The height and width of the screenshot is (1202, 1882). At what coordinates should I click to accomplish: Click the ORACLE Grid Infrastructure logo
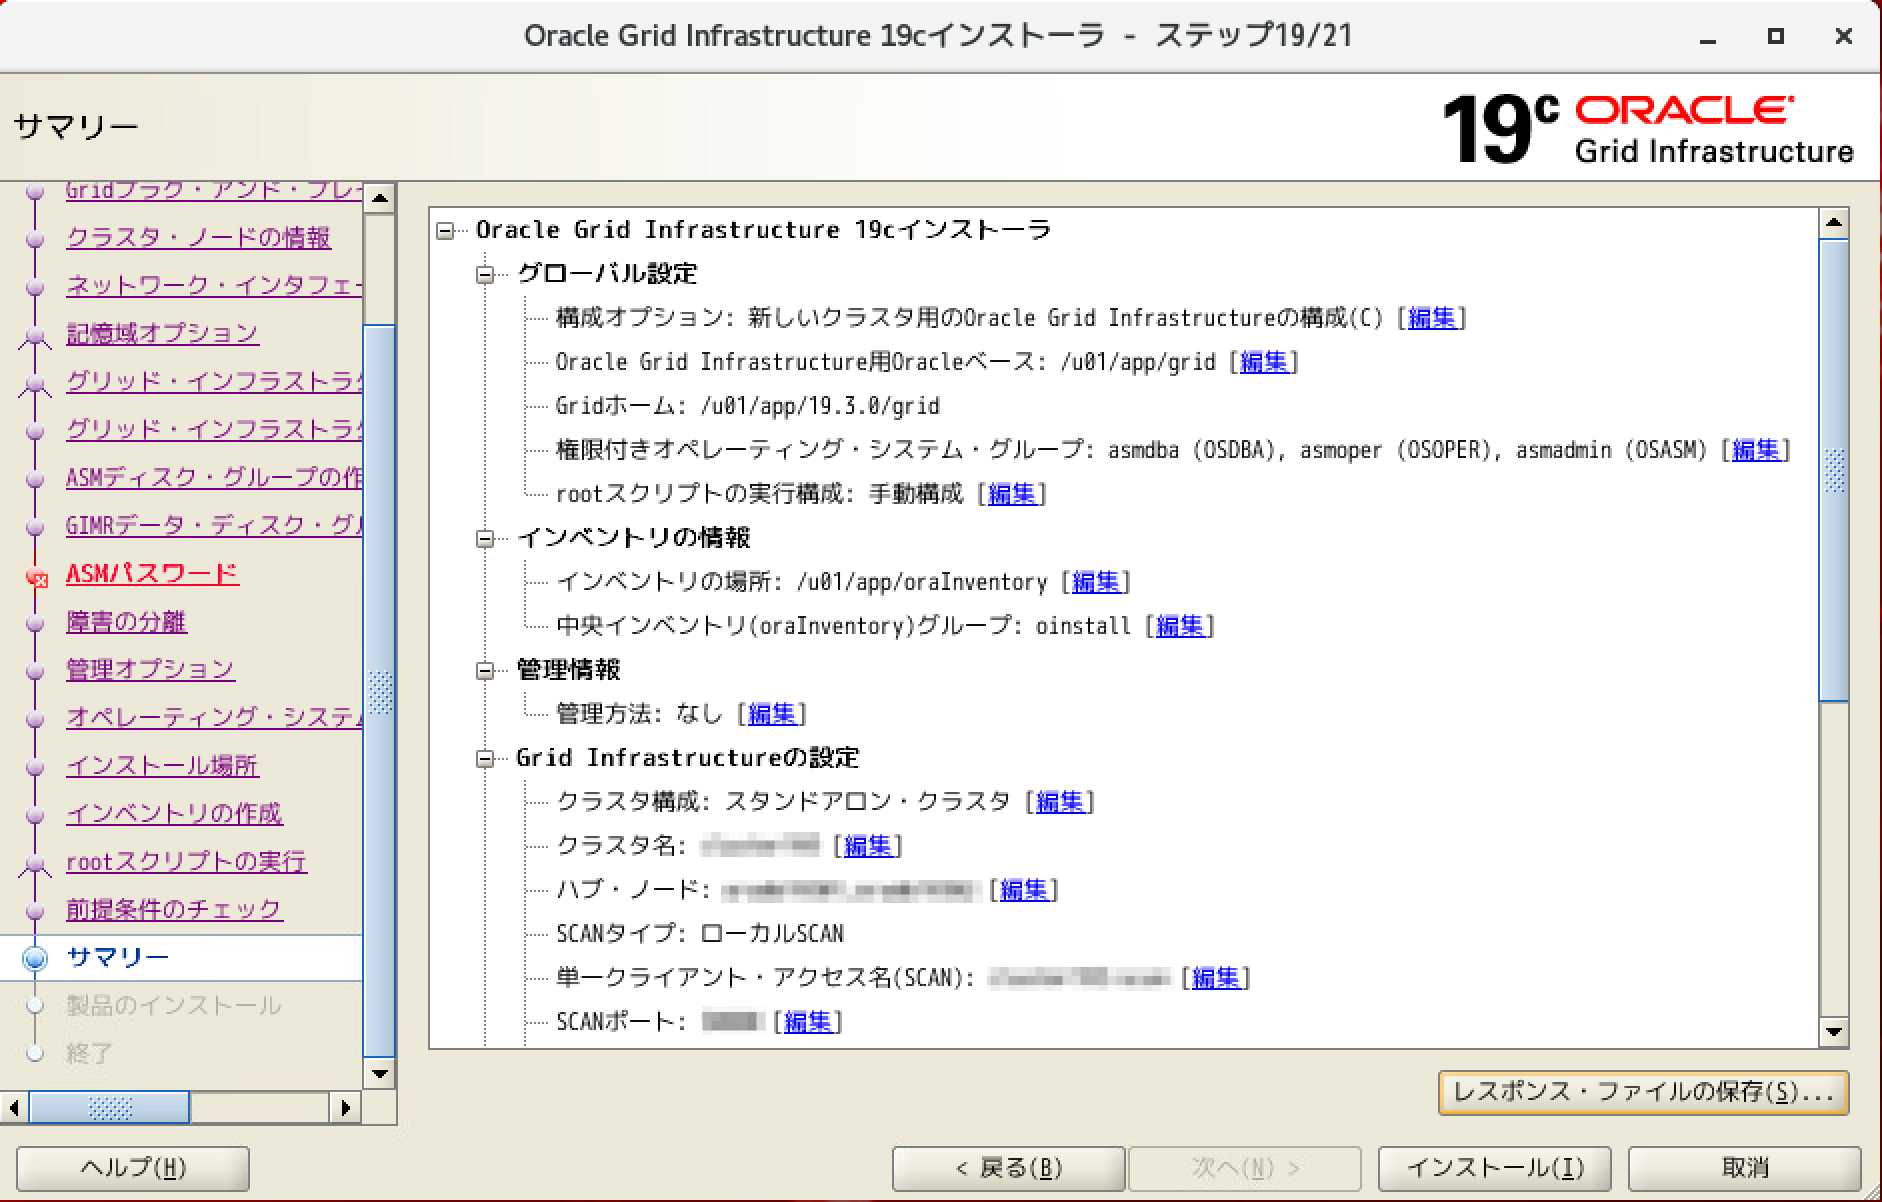coord(1649,130)
